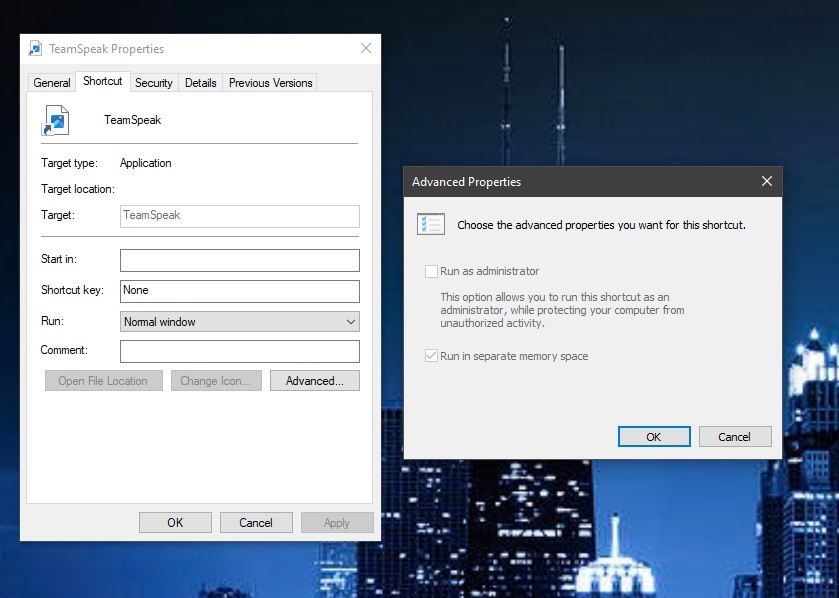Click the Run combo box chevron arrow

pos(350,321)
